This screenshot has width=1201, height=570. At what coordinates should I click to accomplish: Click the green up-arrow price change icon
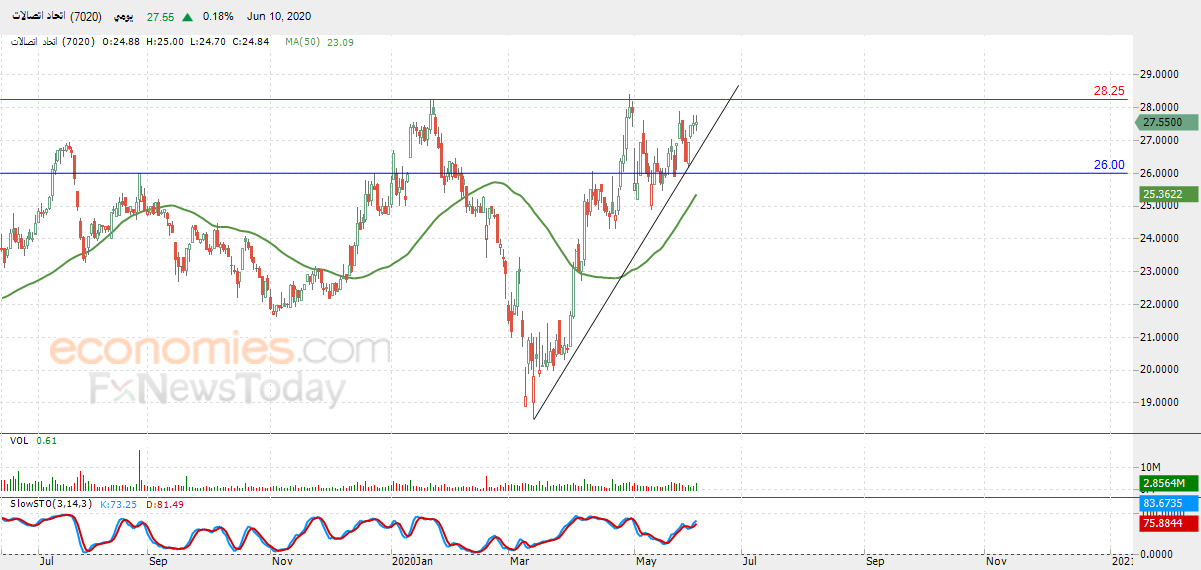(x=188, y=18)
